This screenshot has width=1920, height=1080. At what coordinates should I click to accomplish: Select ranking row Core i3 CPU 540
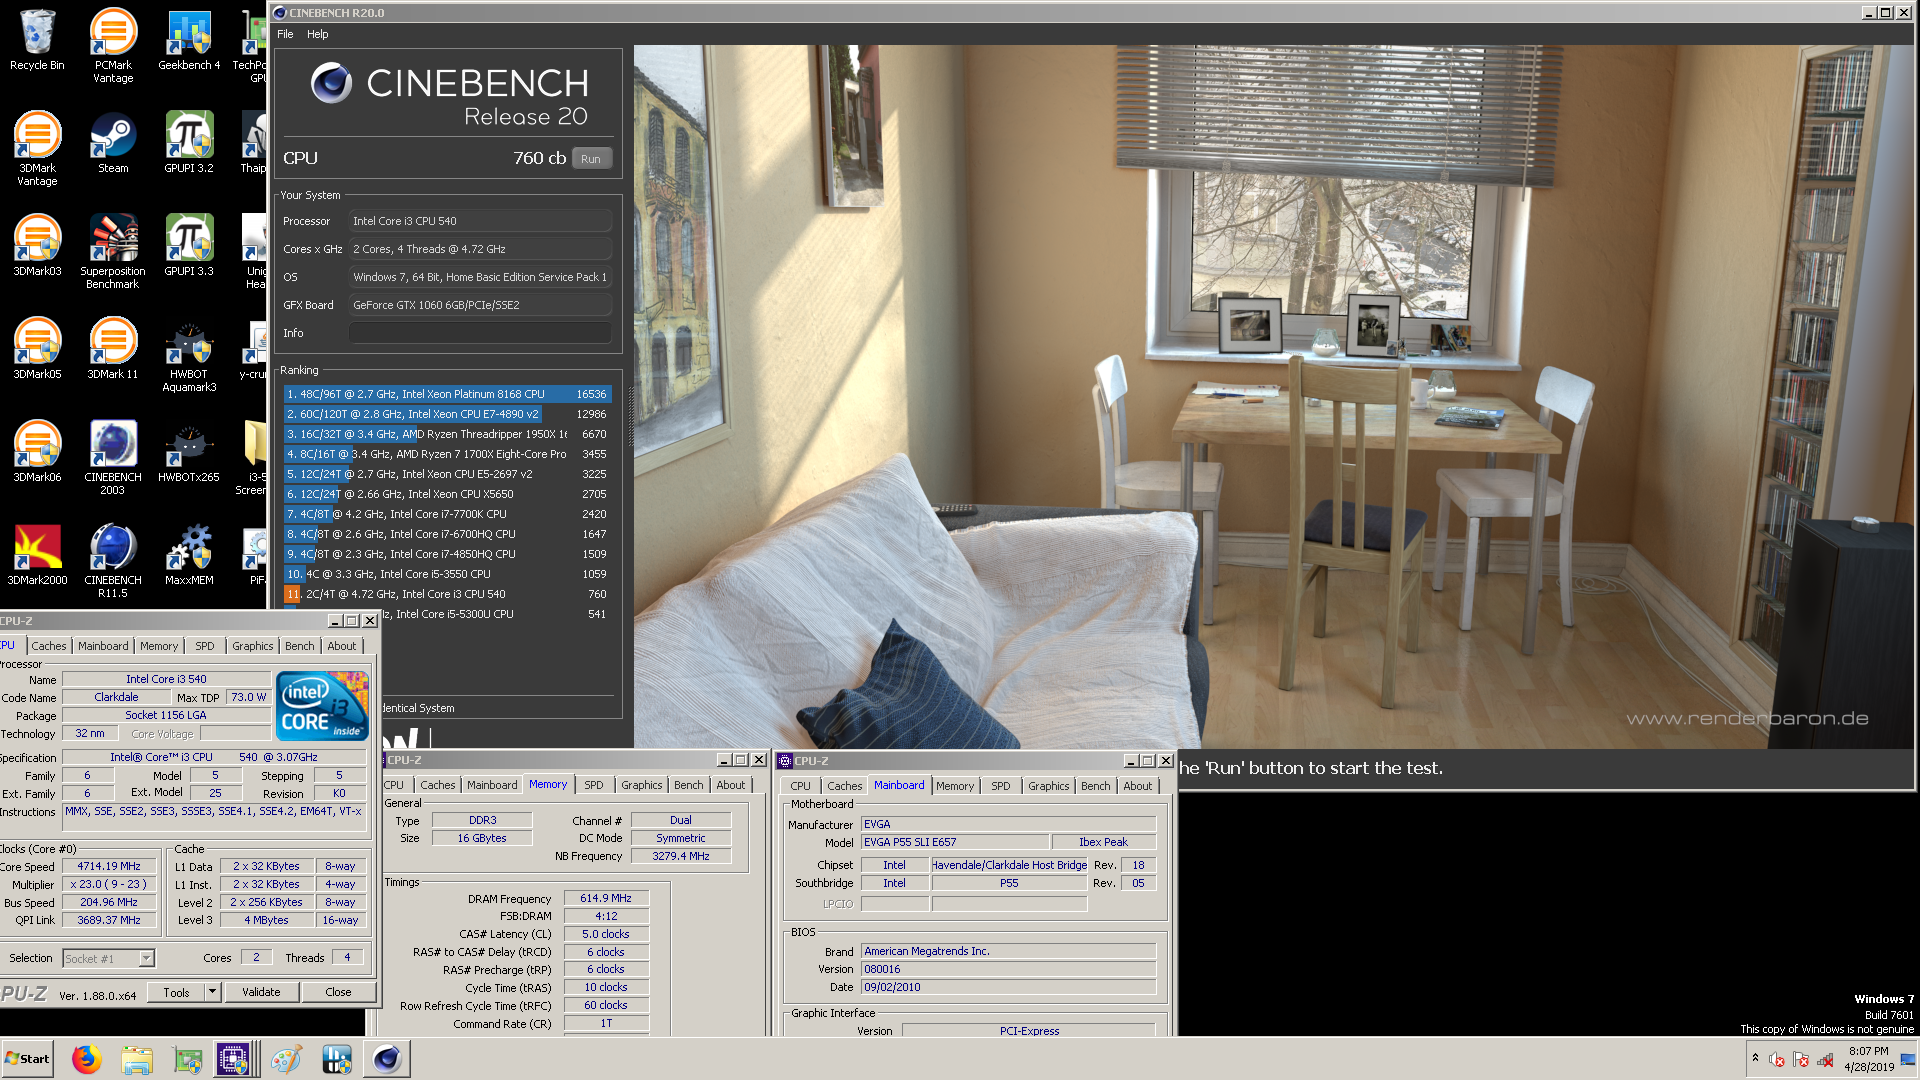click(447, 594)
